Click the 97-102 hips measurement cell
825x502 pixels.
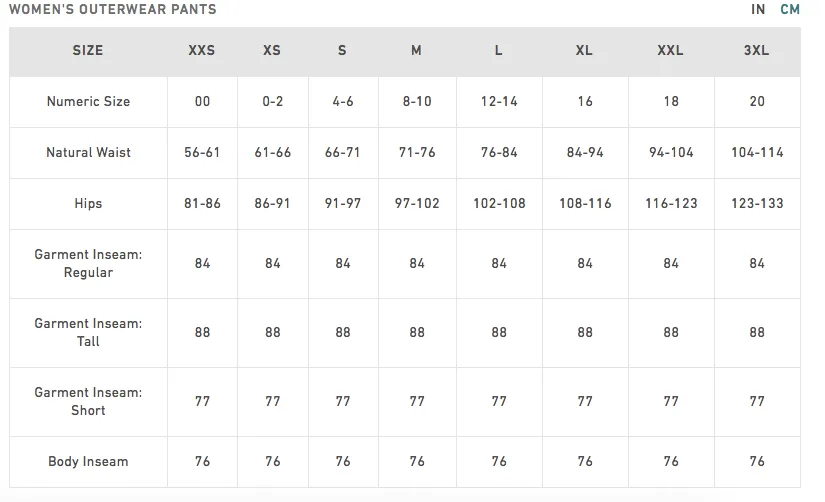pos(417,204)
